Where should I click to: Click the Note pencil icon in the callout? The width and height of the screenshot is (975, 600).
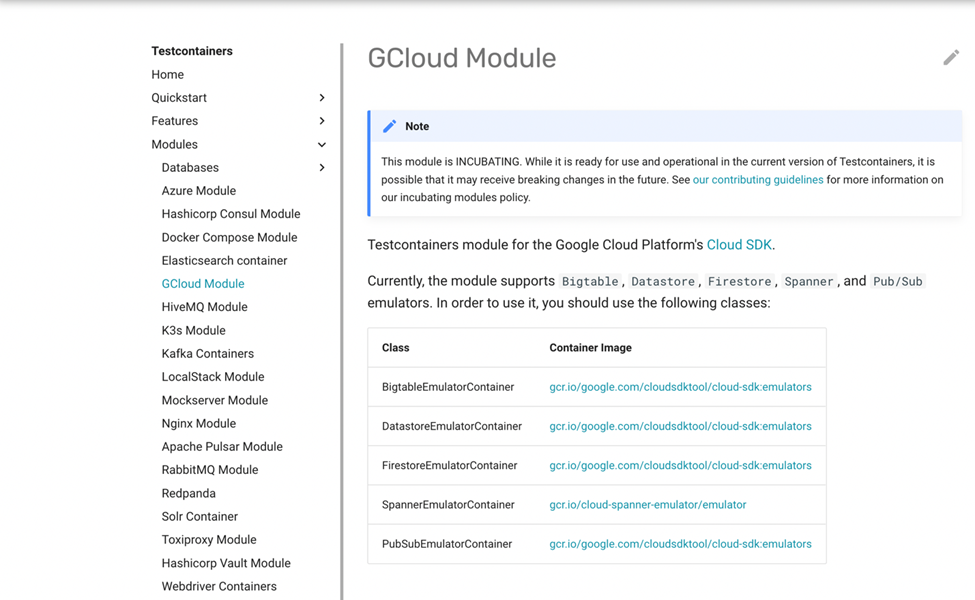pos(389,126)
